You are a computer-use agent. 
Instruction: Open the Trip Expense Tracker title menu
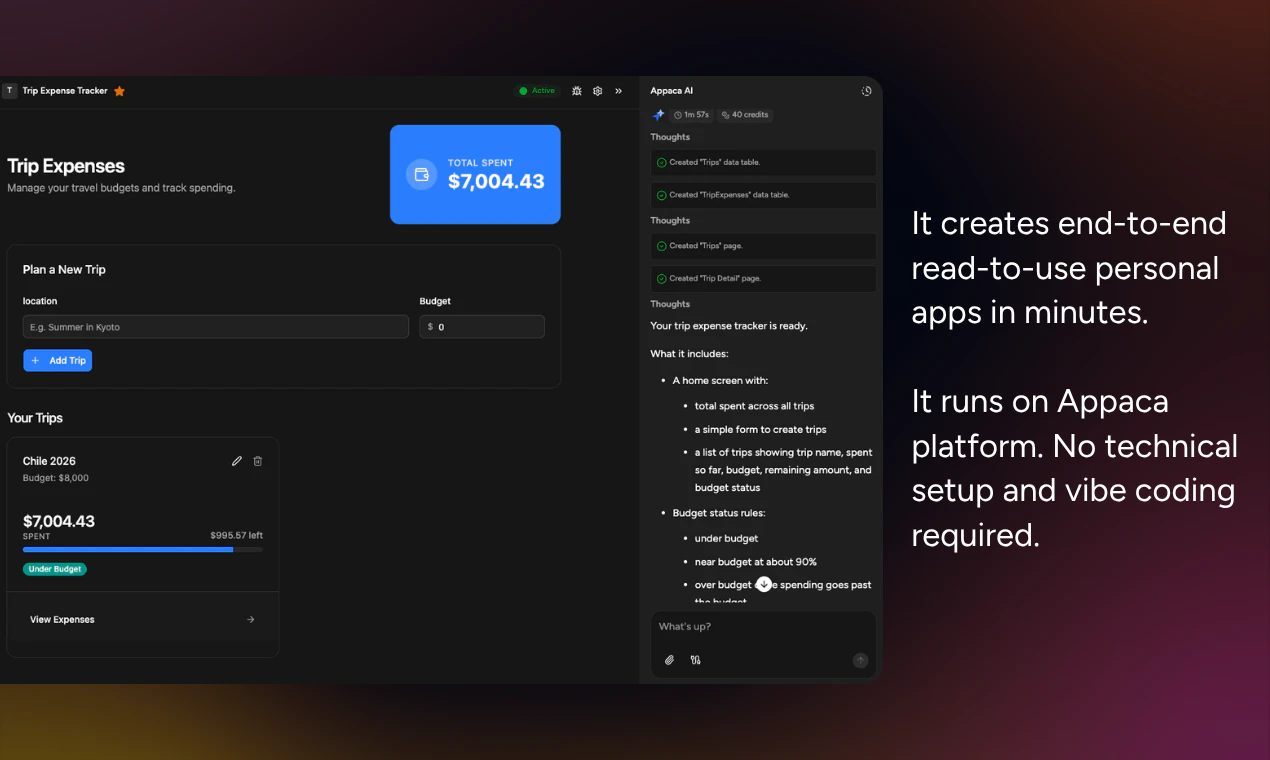(x=65, y=90)
